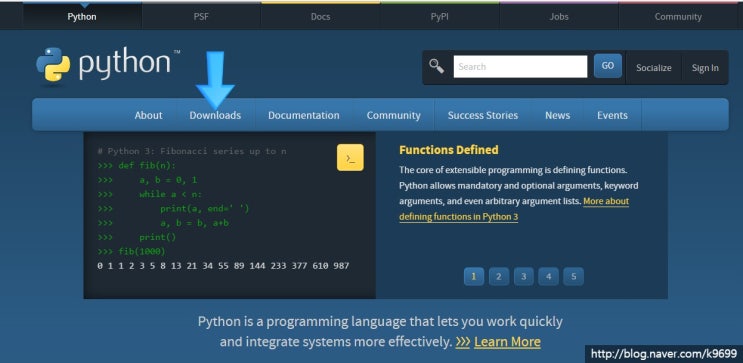Viewport: 743px width, 363px height.
Task: Switch to slide 2 of code examples
Action: [499, 277]
